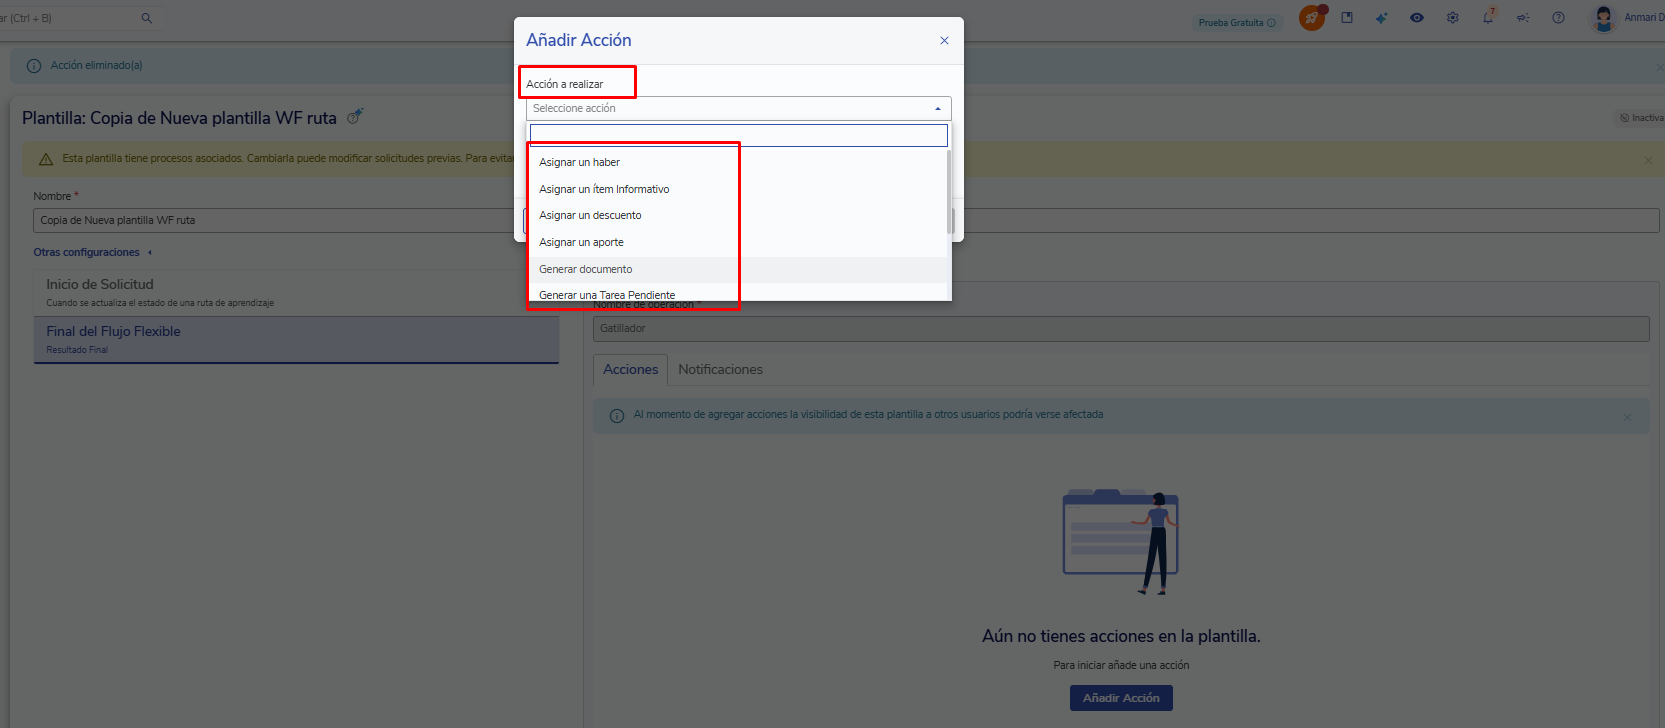This screenshot has height=728, width=1665.
Task: Open the help question mark icon
Action: [1558, 18]
